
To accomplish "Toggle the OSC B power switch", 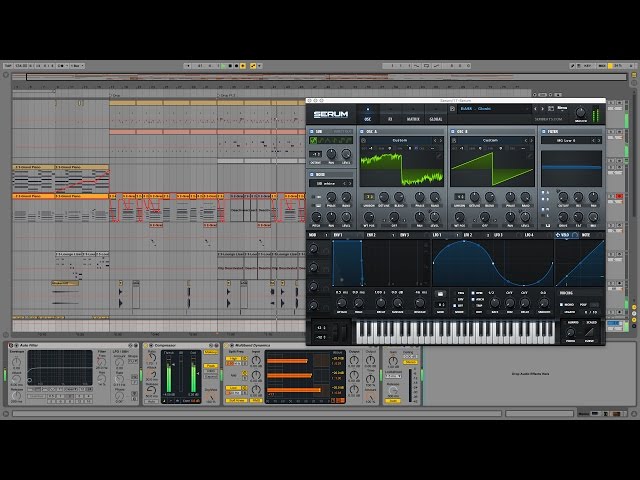I will [x=453, y=131].
